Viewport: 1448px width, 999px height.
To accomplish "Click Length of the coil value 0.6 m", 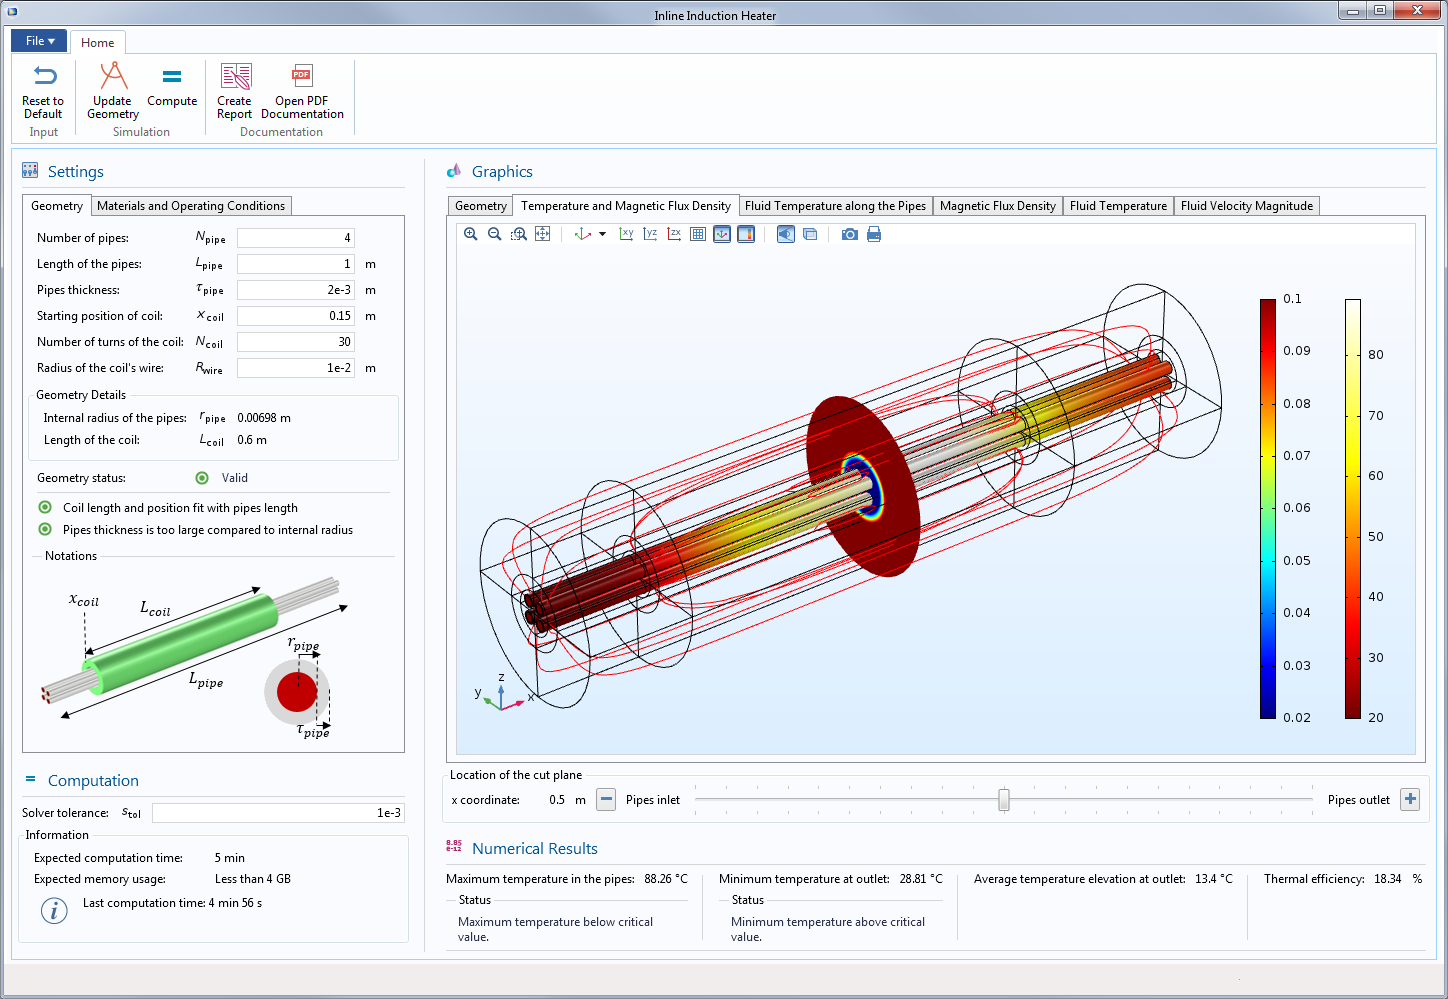I will point(252,440).
